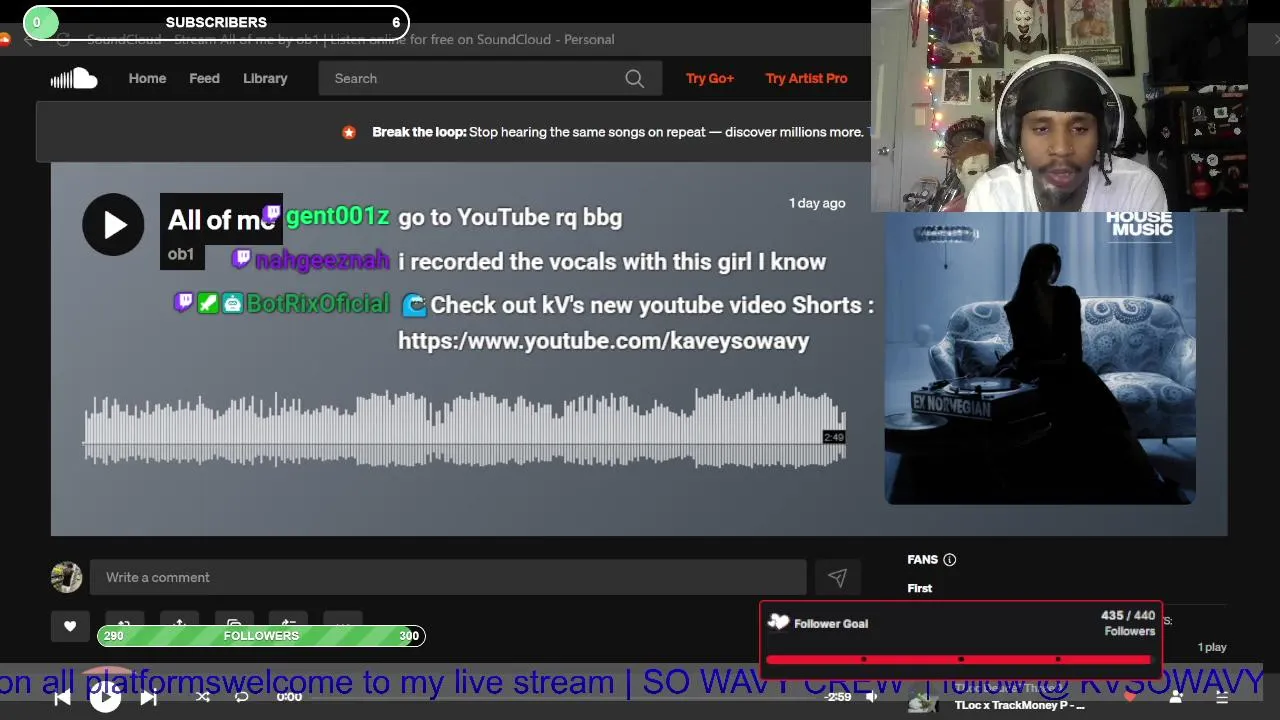
Task: Click the 2:49 track duration label
Action: [834, 437]
